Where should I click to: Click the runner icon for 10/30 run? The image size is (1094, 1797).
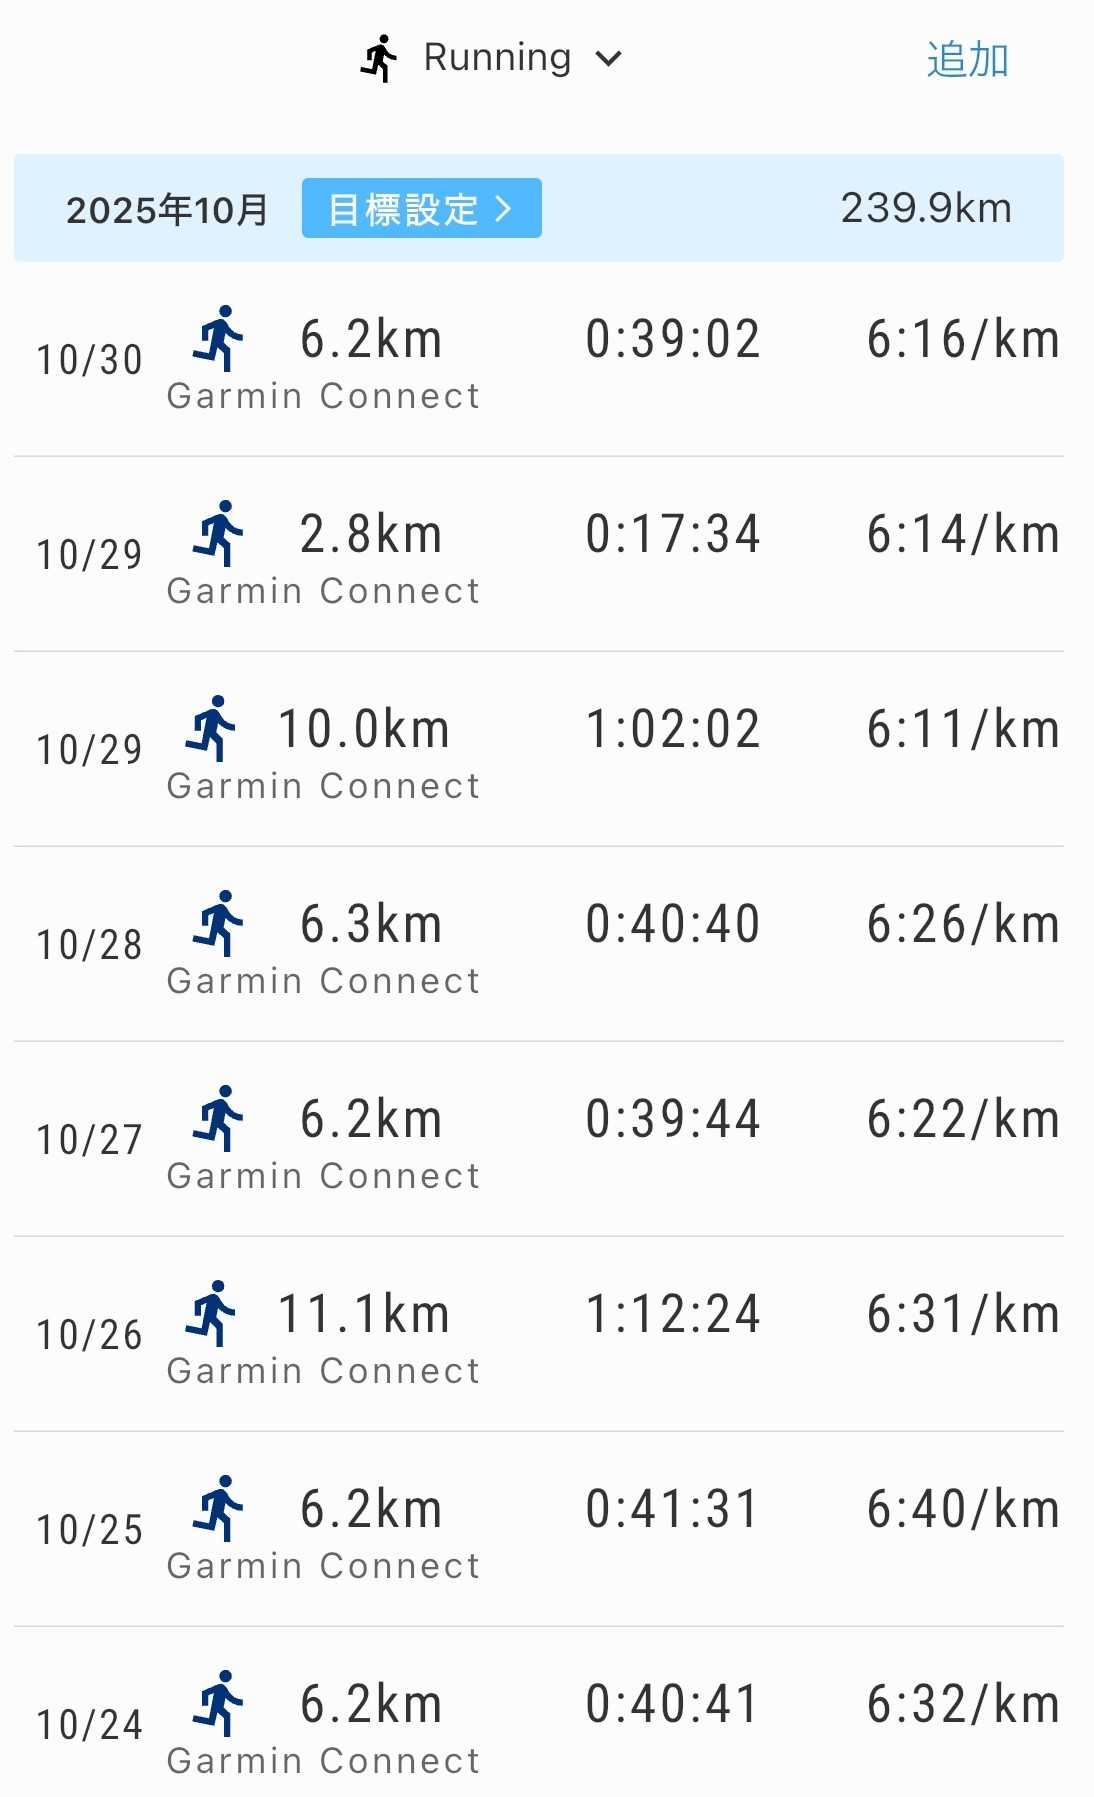218,338
